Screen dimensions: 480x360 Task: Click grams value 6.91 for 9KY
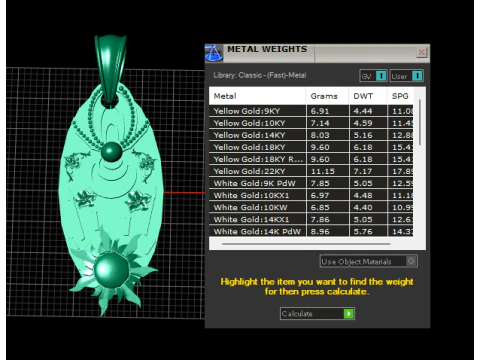click(x=320, y=111)
